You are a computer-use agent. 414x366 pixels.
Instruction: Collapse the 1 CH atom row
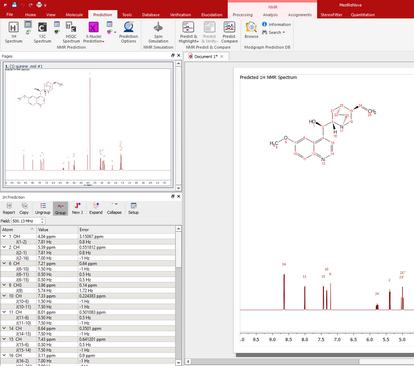(4, 236)
